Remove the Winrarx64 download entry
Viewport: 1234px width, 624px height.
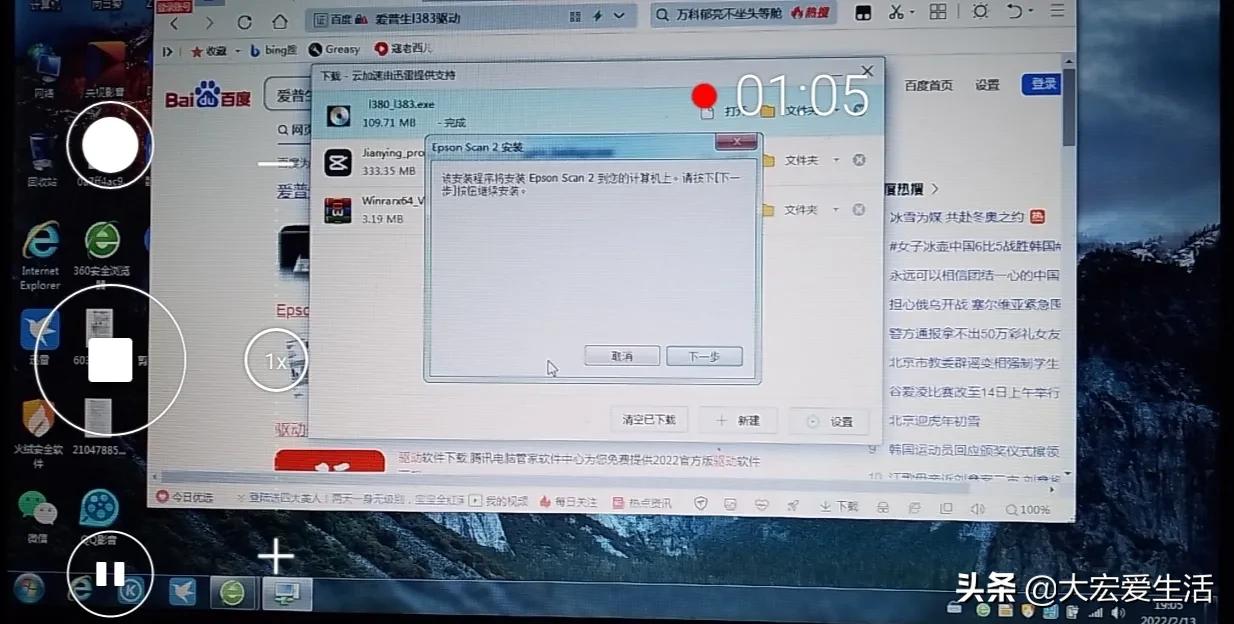[858, 210]
